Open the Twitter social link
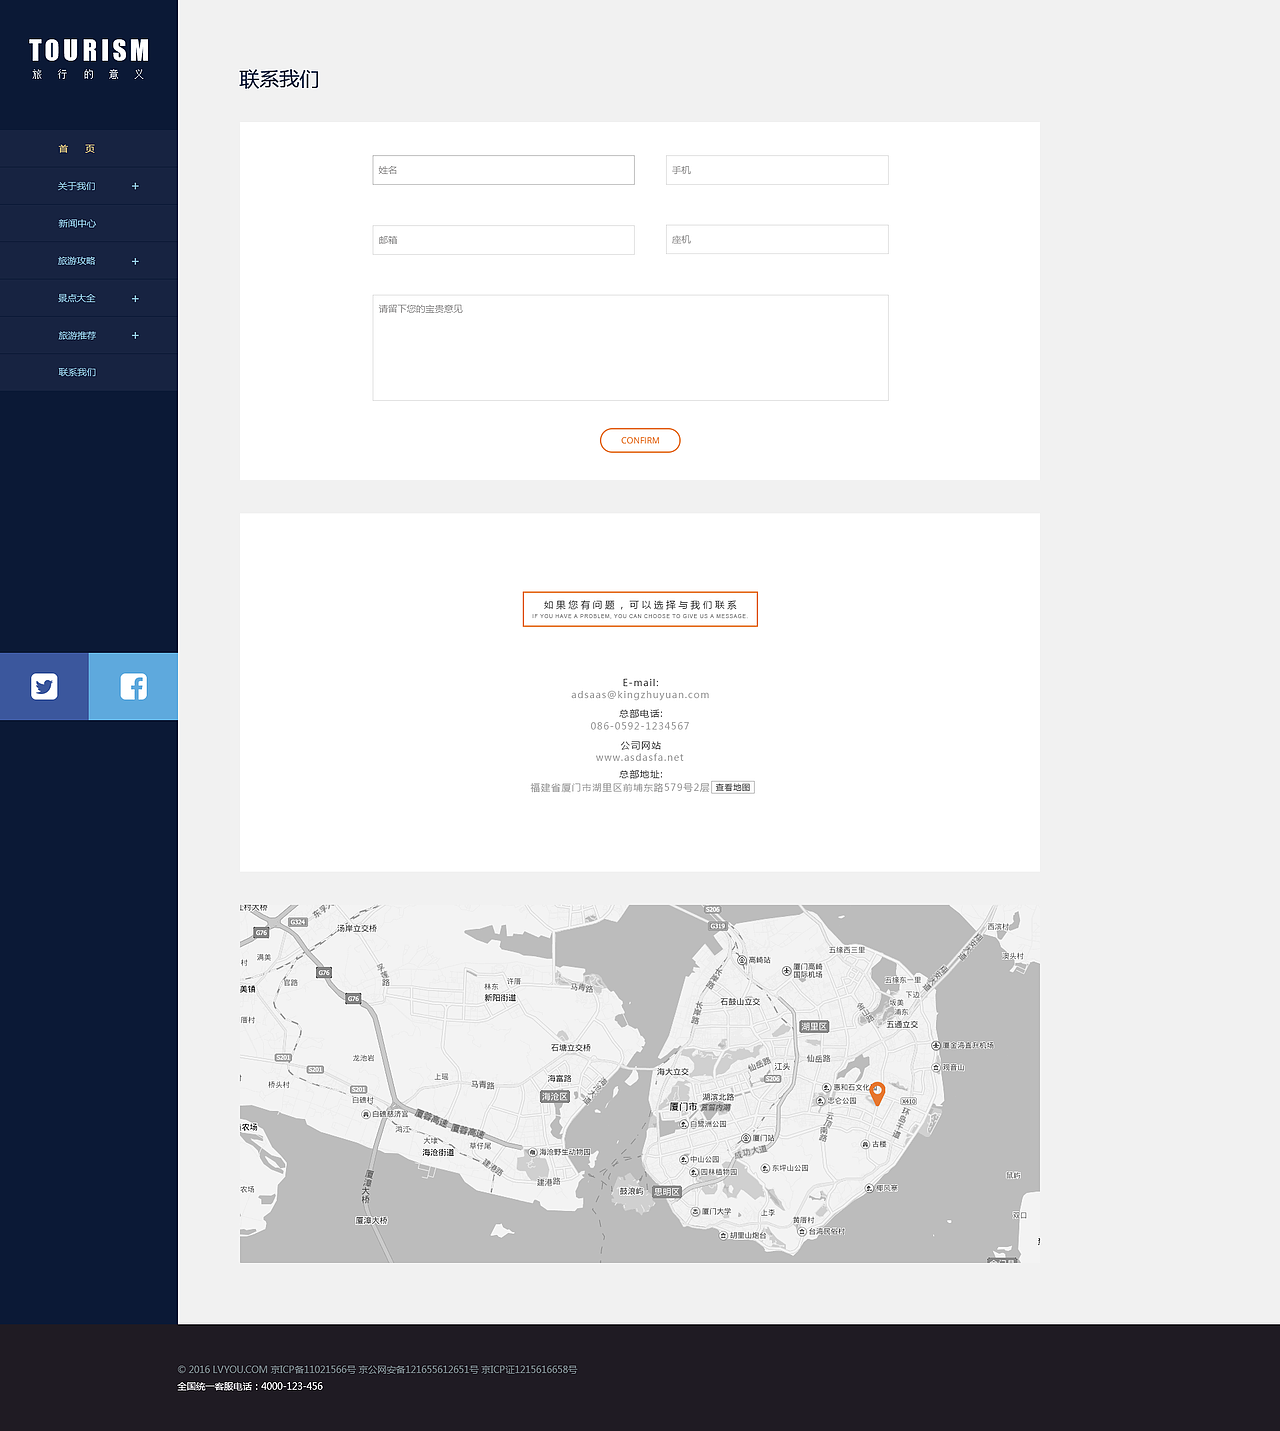Image resolution: width=1280 pixels, height=1431 pixels. 44,686
